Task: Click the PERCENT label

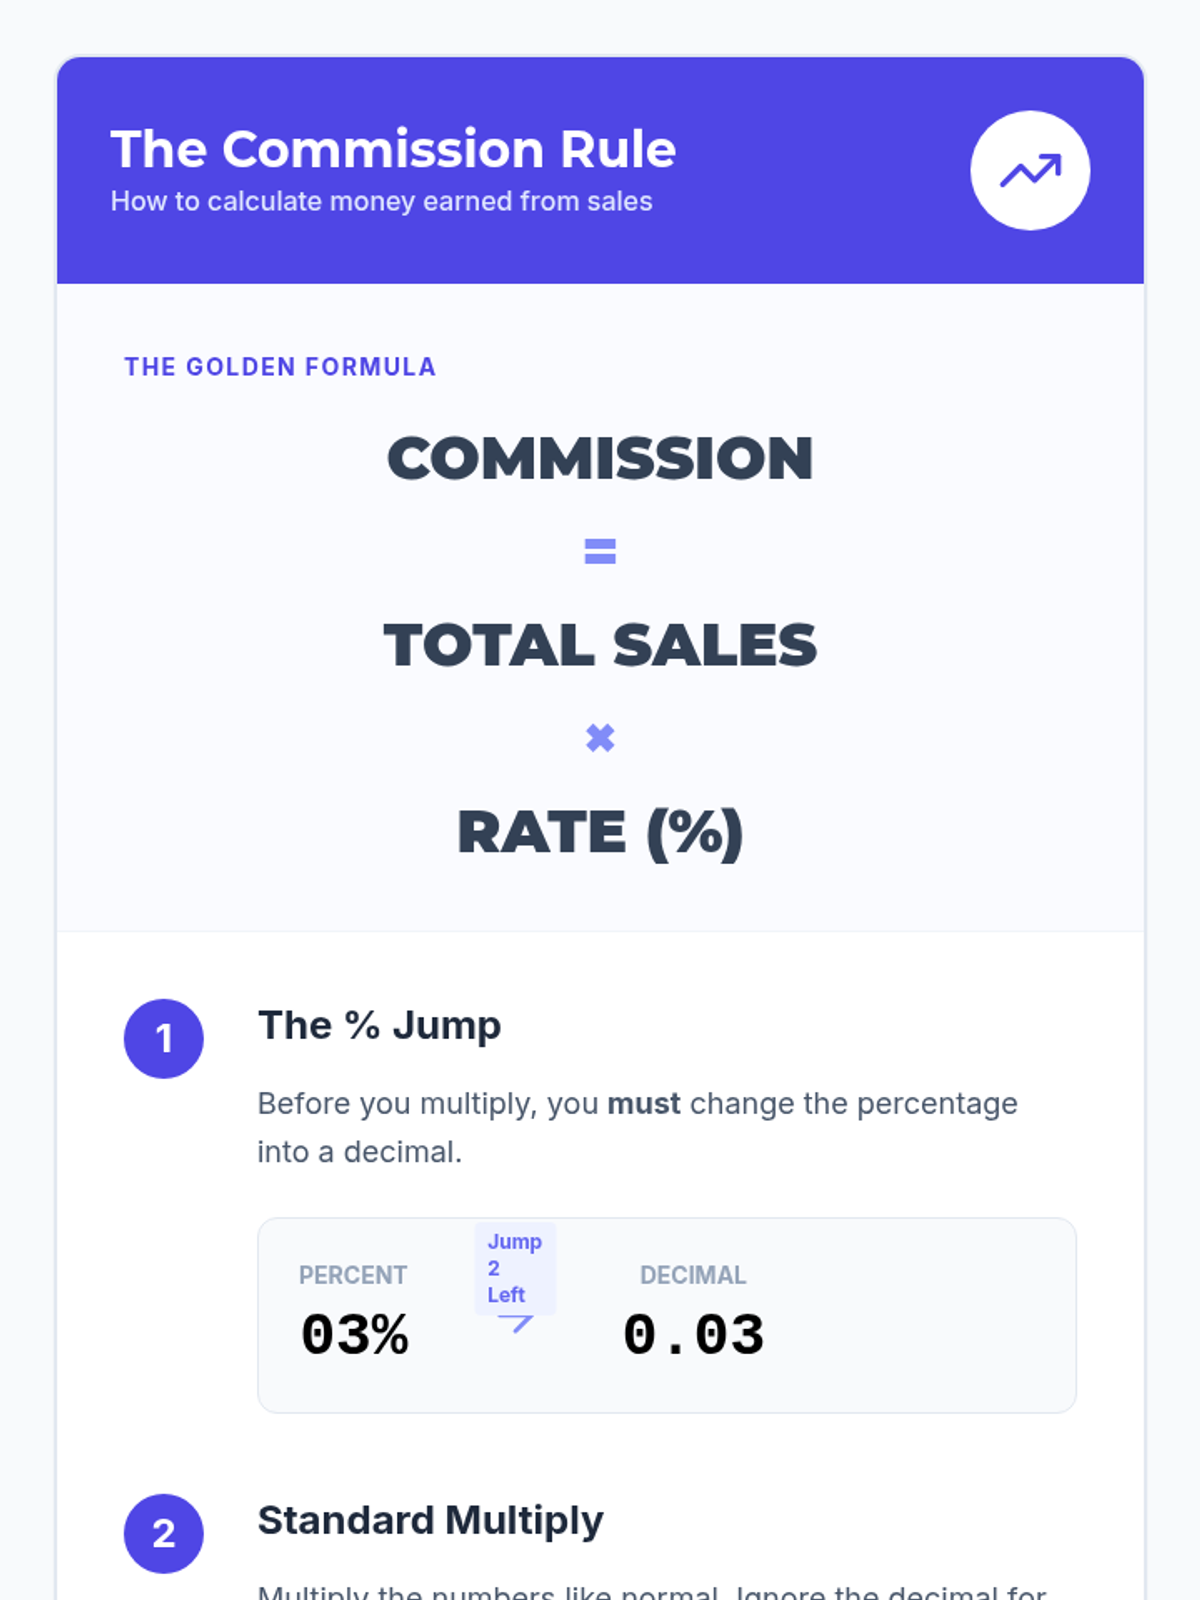Action: [x=353, y=1275]
